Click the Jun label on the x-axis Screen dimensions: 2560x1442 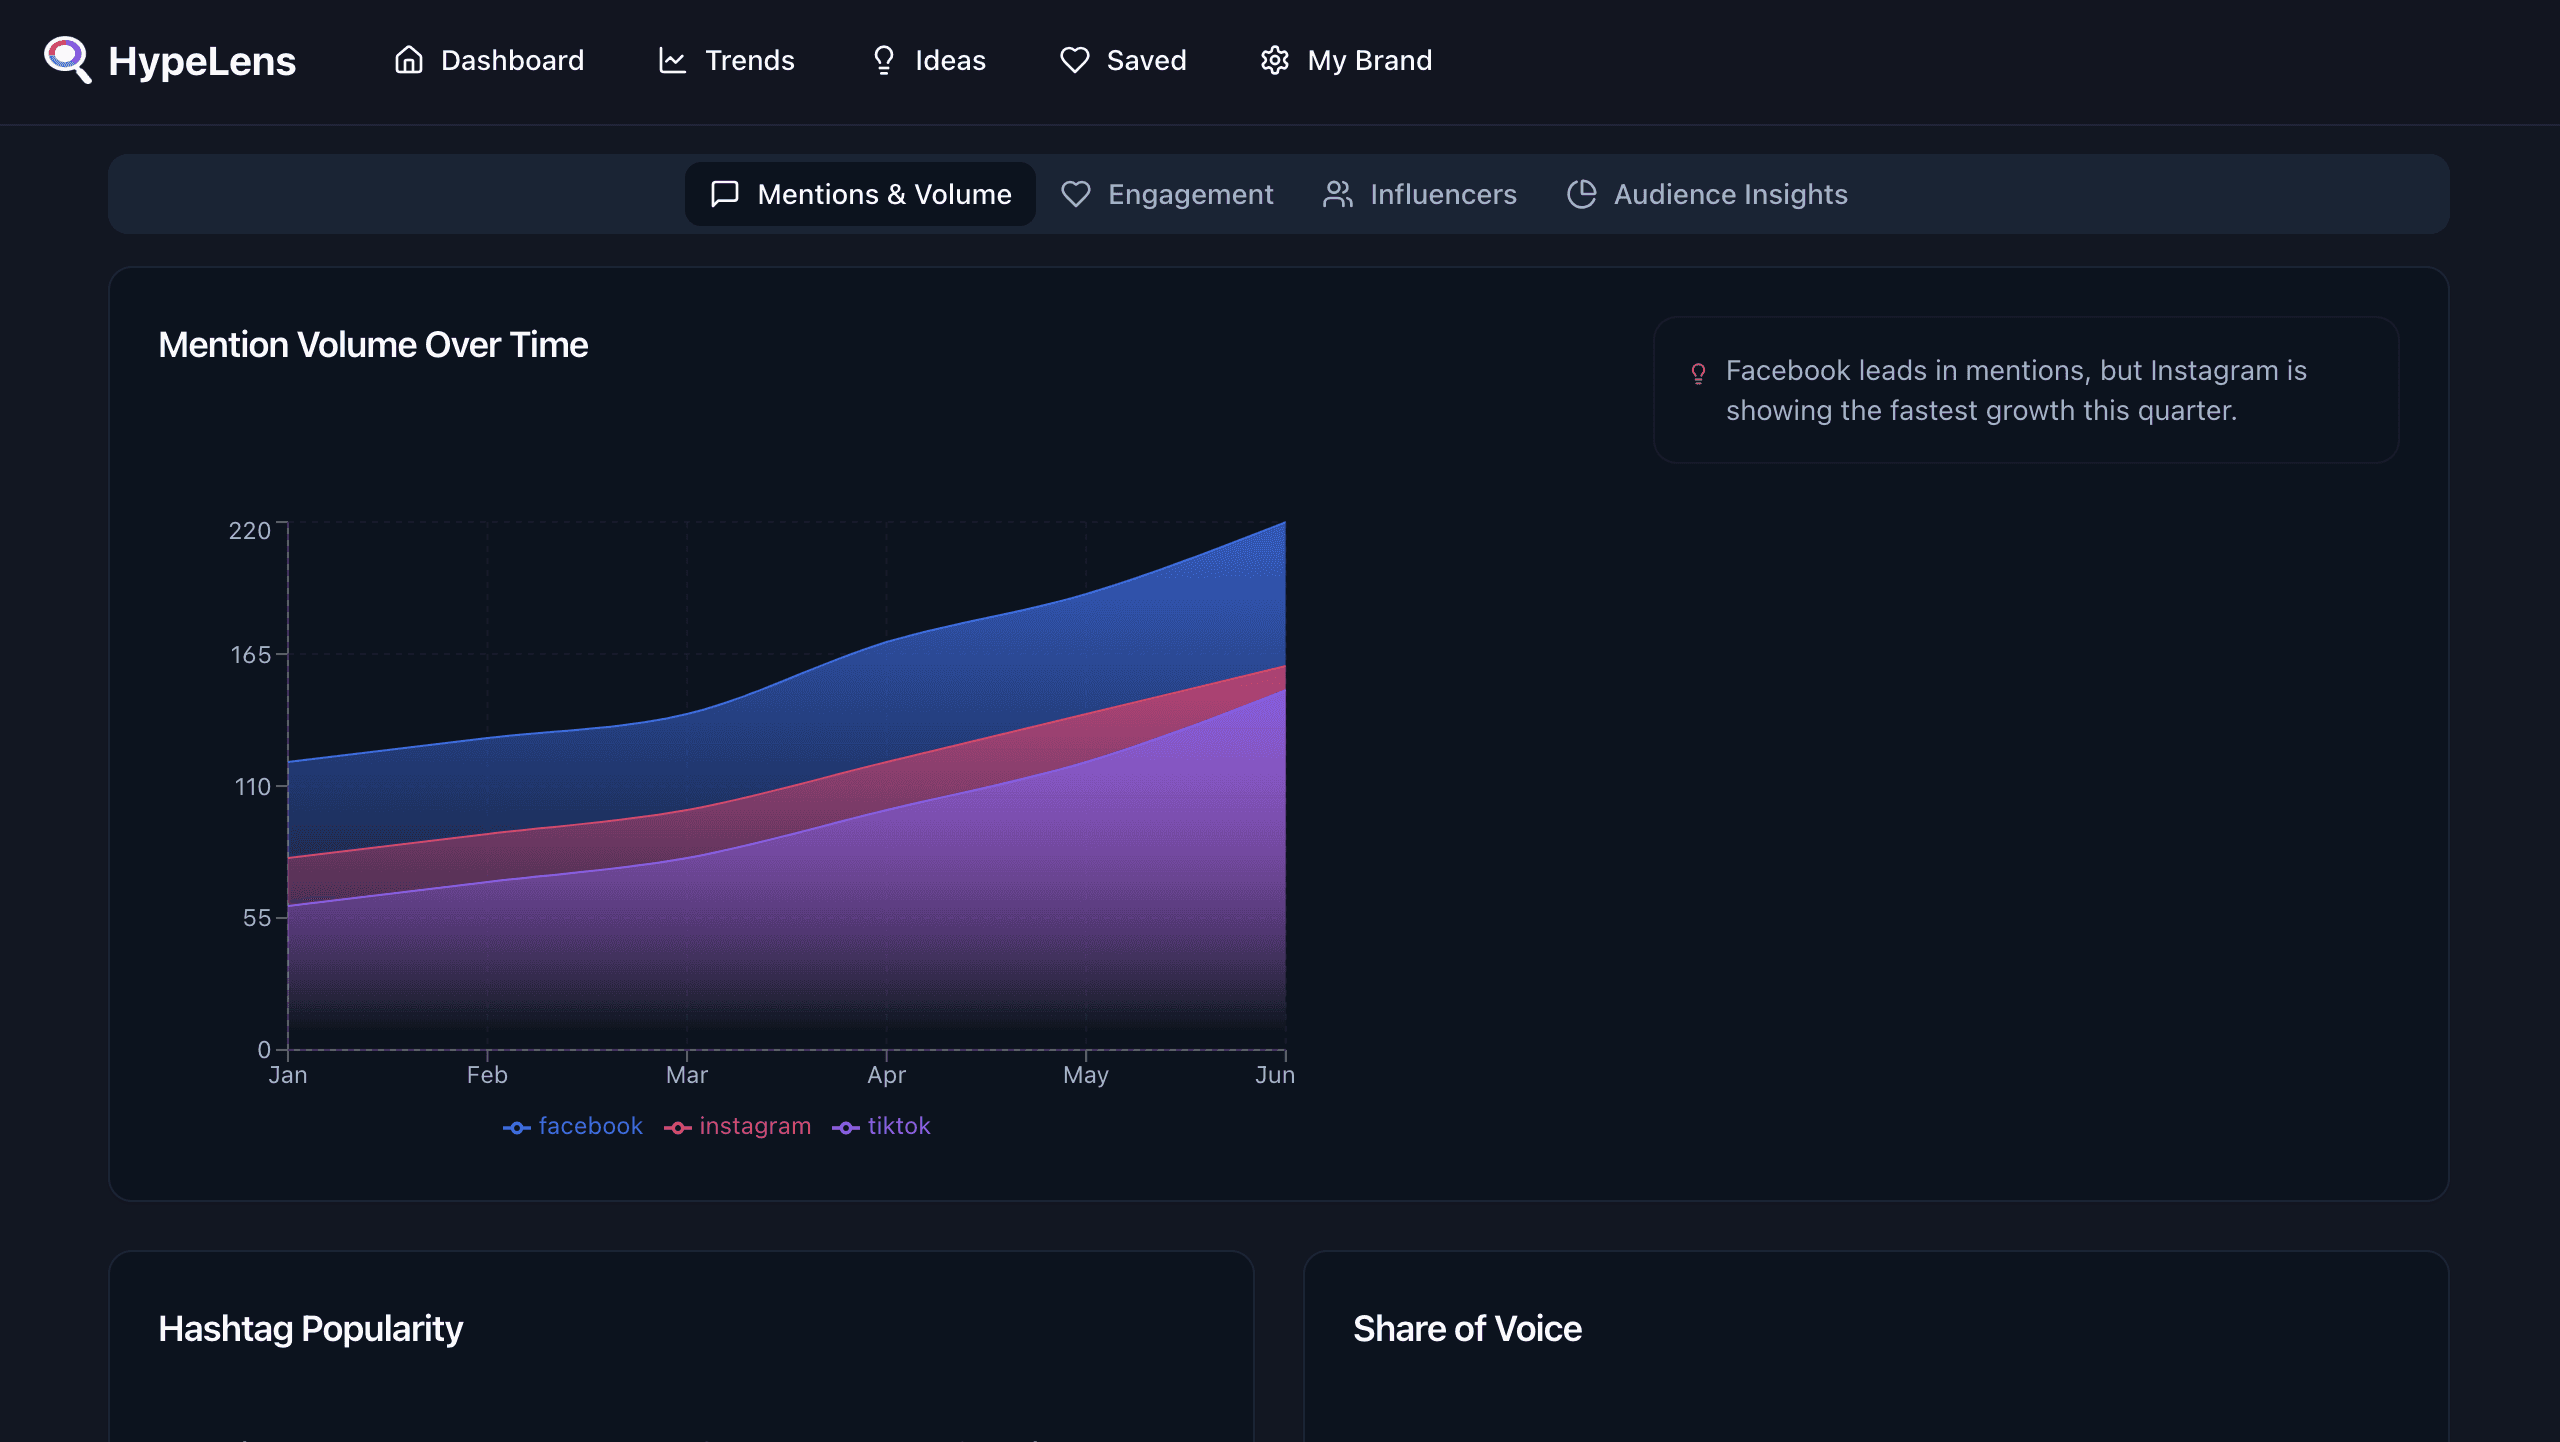(x=1275, y=1075)
